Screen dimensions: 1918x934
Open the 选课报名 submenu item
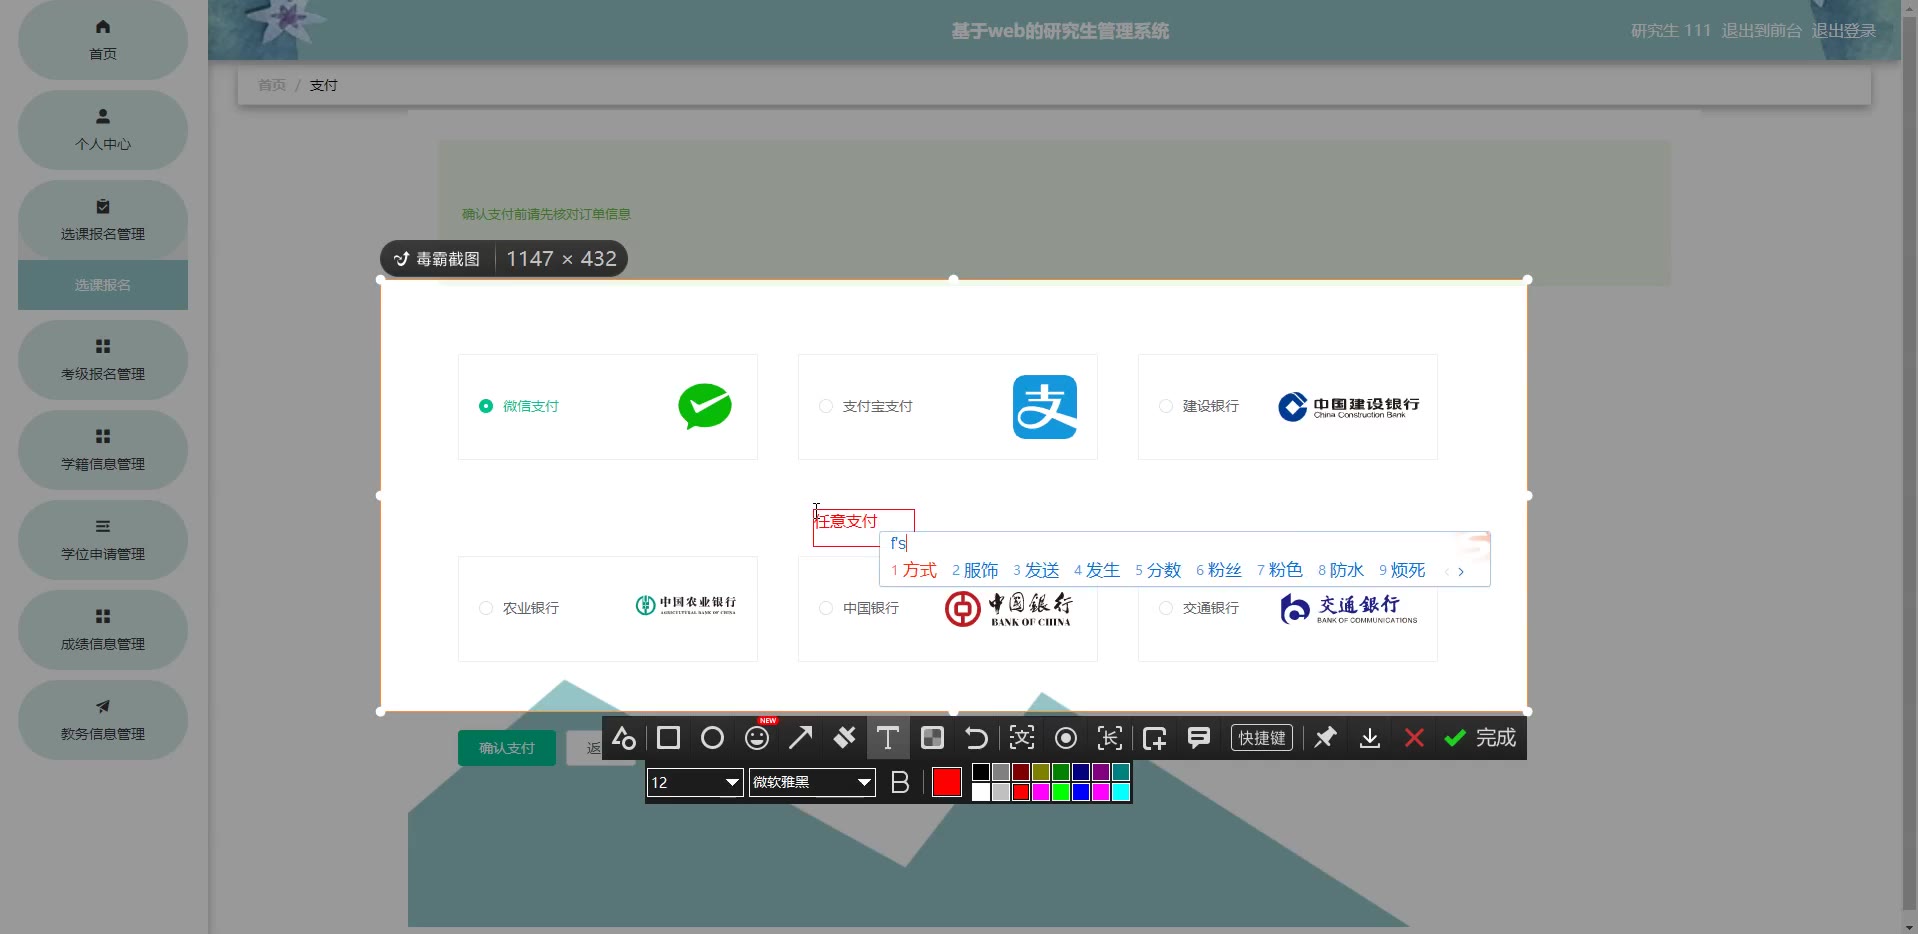(x=103, y=285)
